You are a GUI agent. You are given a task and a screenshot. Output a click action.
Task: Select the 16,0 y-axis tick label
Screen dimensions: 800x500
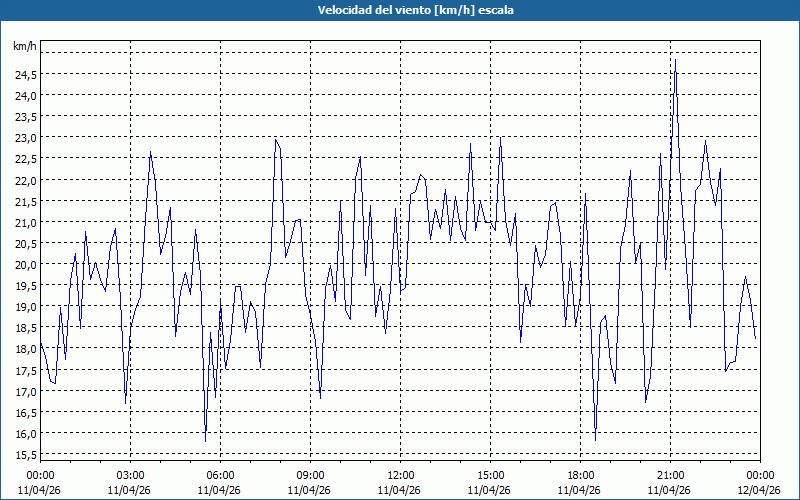25,434
